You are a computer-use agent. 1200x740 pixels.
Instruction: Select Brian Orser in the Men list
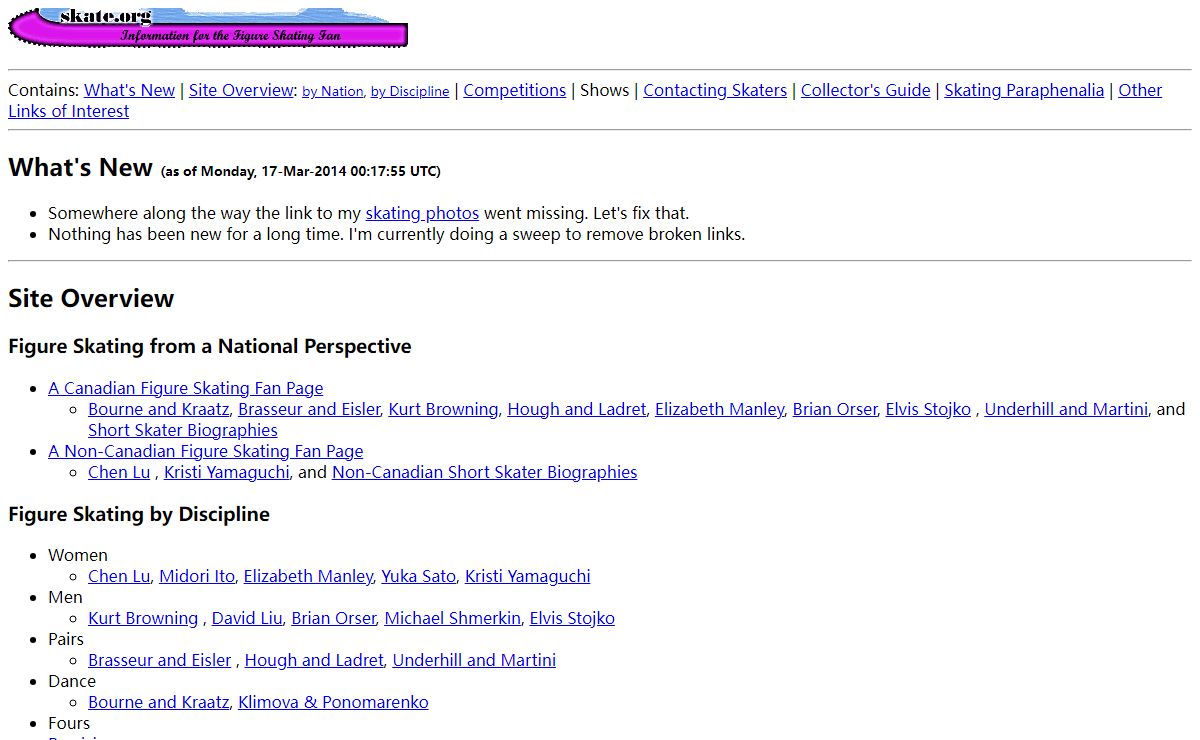click(334, 618)
